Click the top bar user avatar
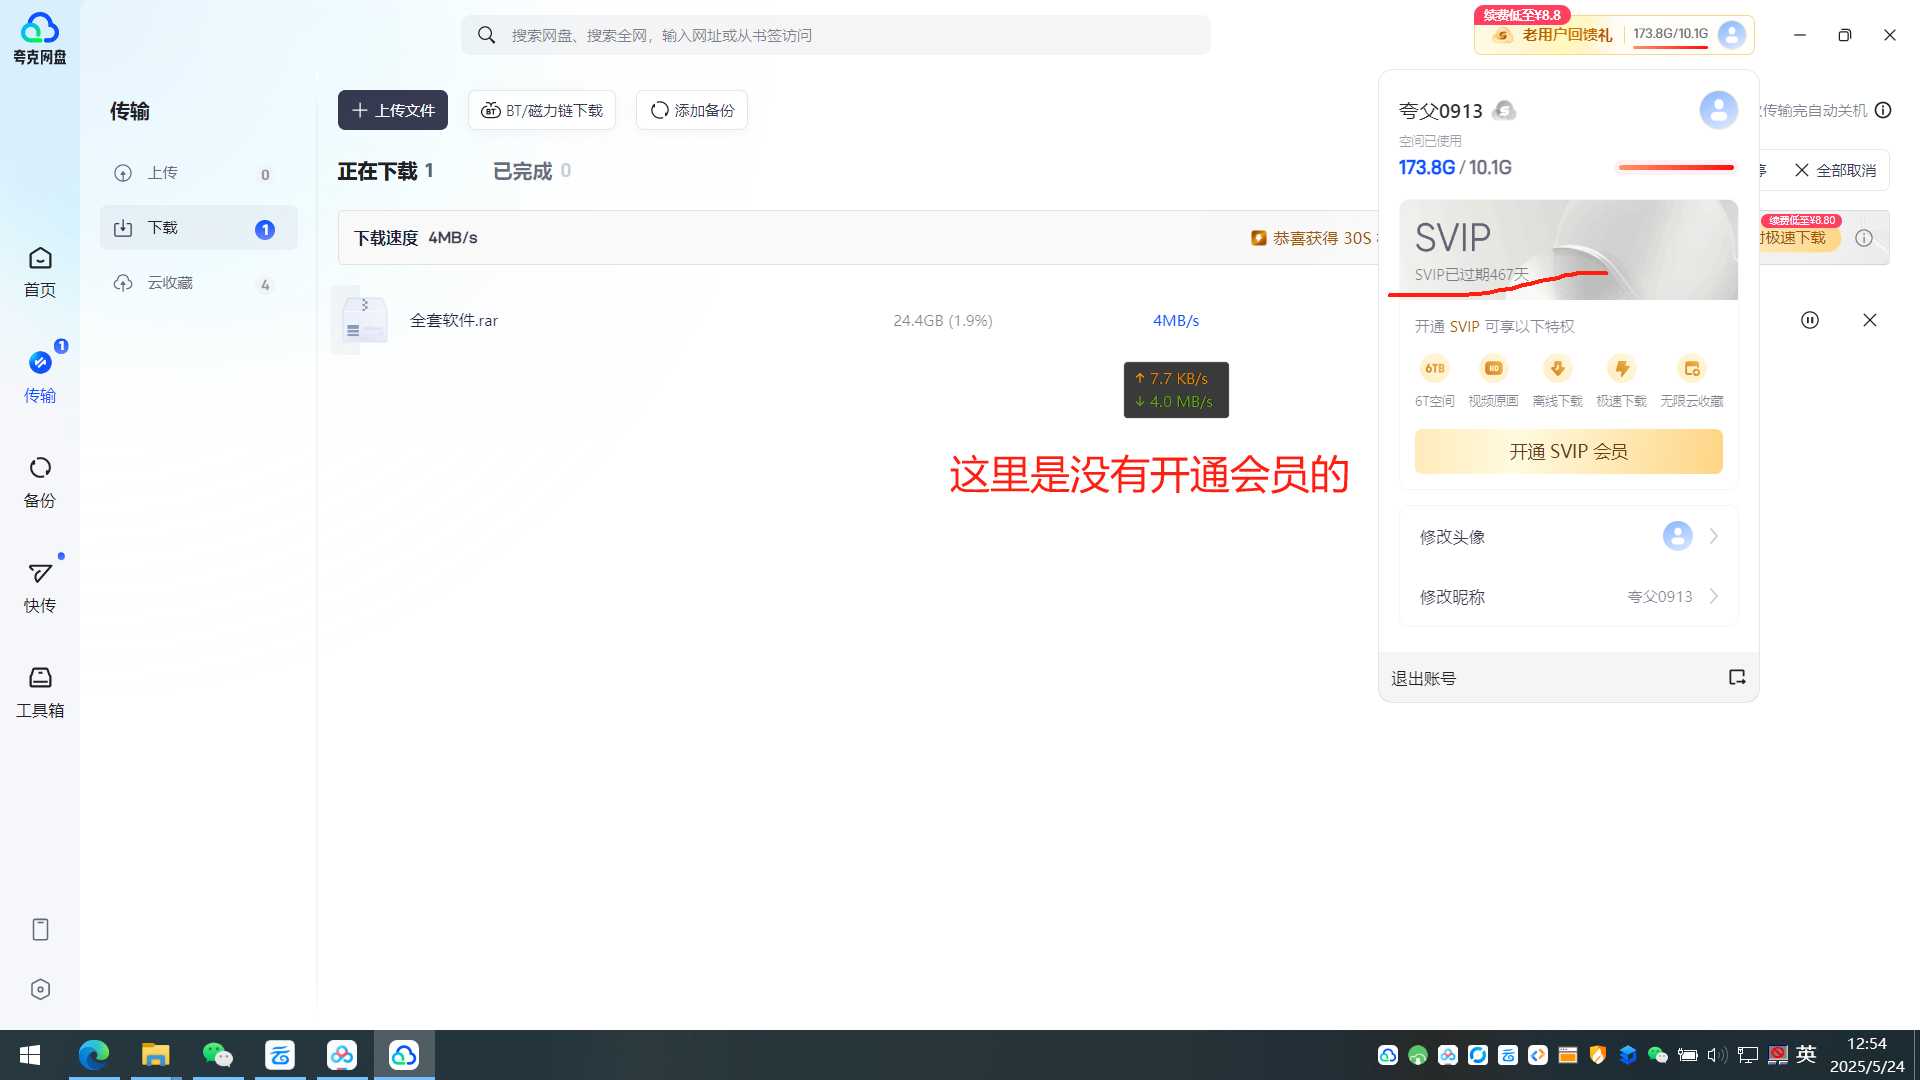The width and height of the screenshot is (1920, 1080). point(1732,34)
